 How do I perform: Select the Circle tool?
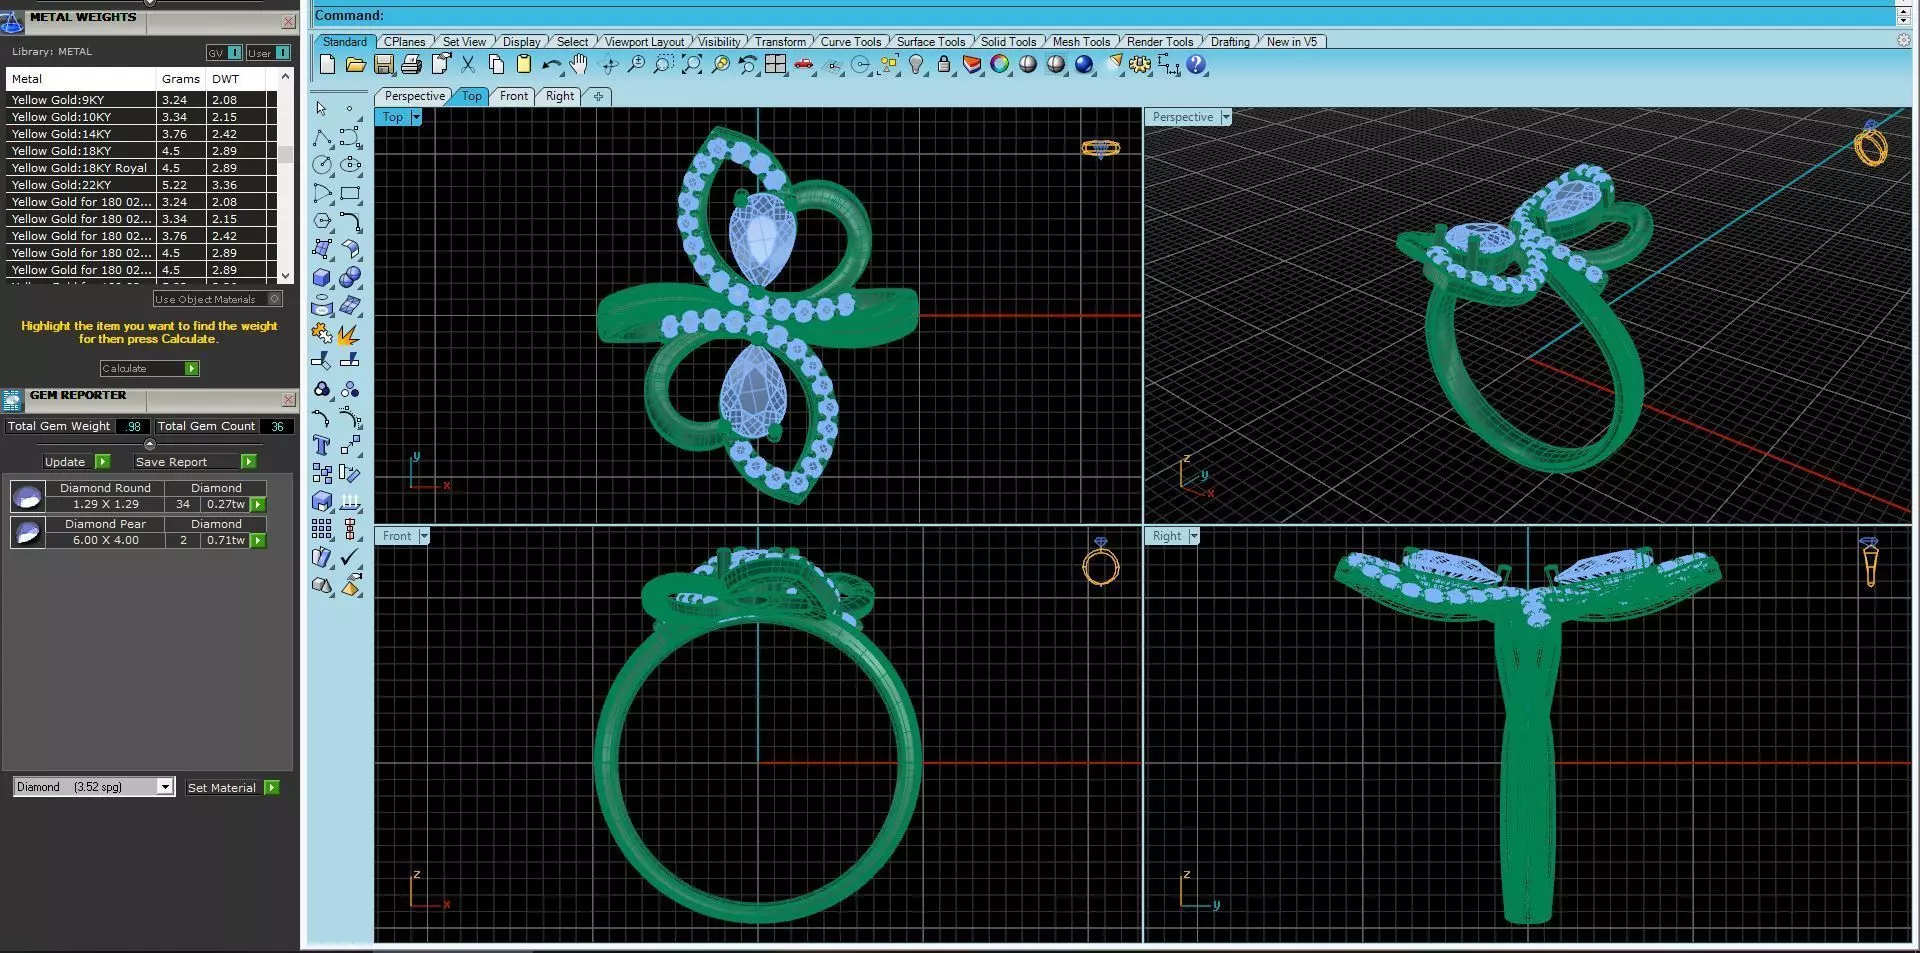(322, 165)
